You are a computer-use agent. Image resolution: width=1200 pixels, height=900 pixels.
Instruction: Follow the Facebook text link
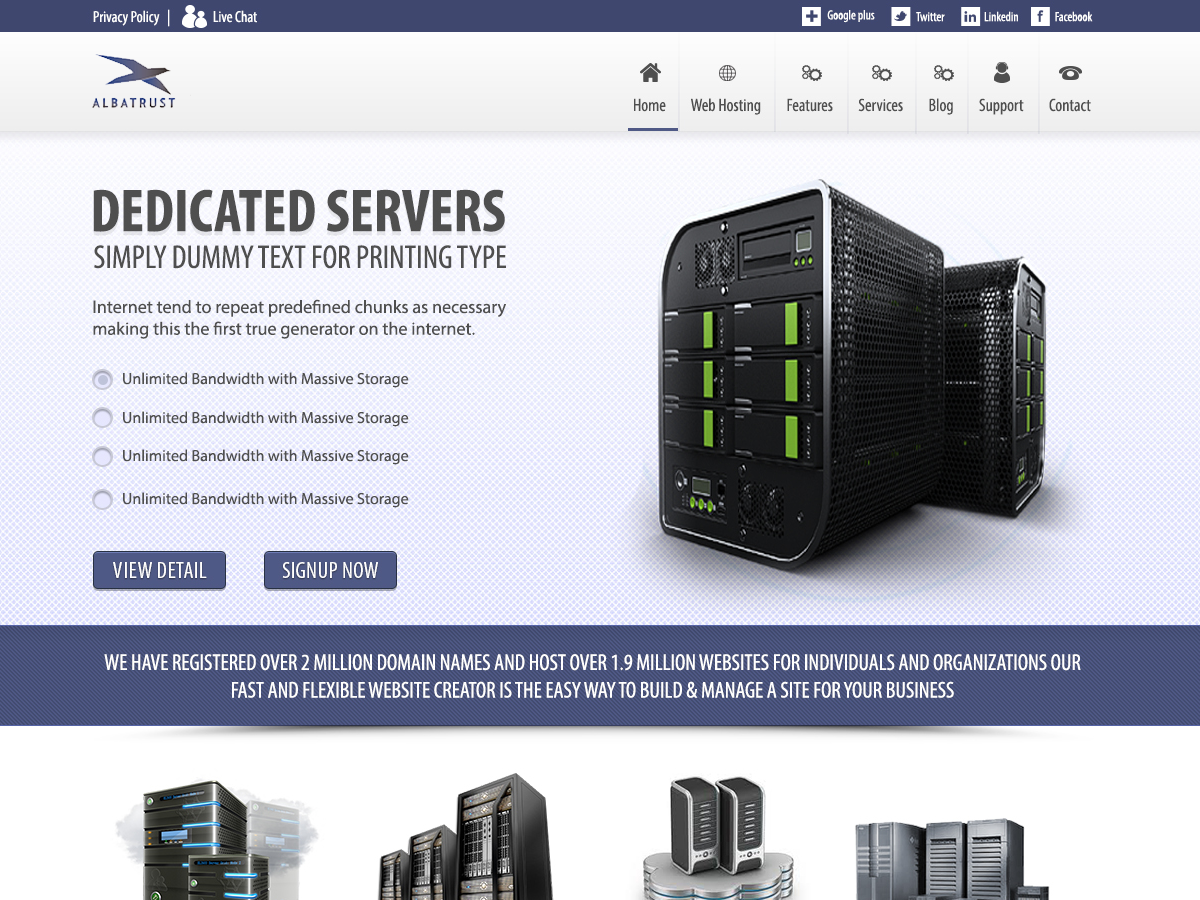tap(1073, 16)
